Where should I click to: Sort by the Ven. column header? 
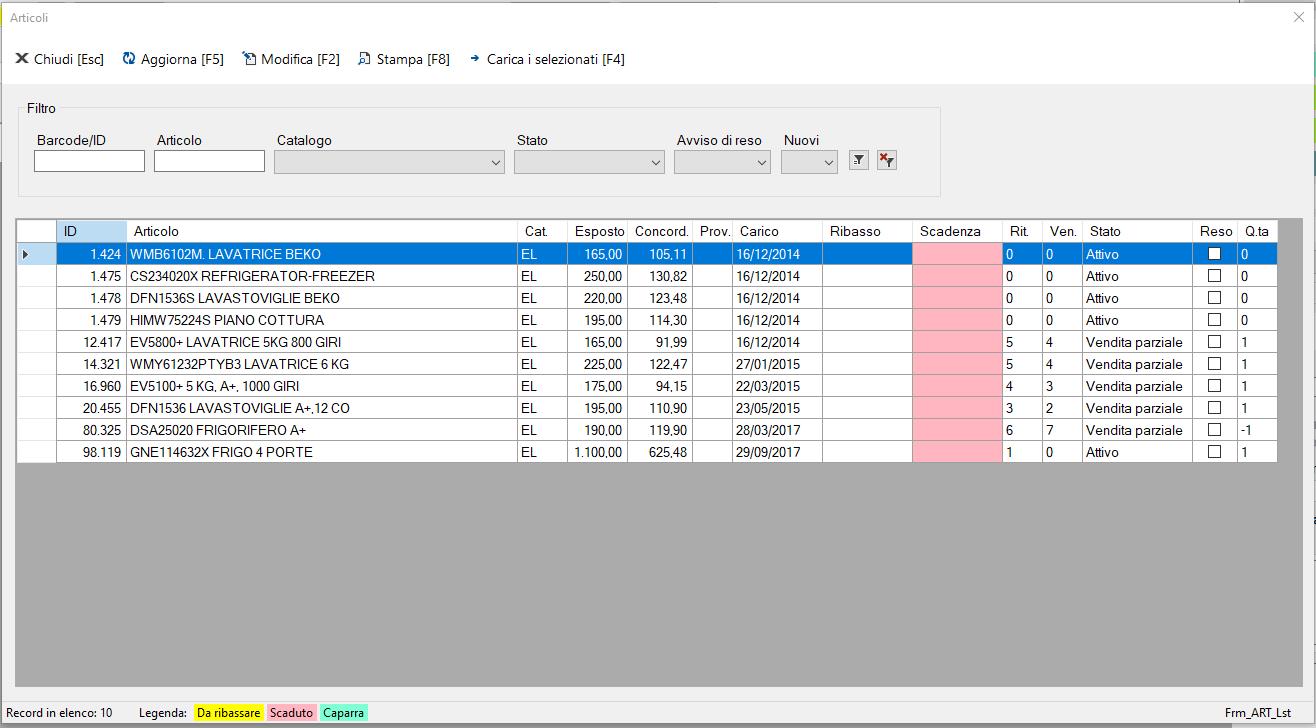coord(1063,232)
